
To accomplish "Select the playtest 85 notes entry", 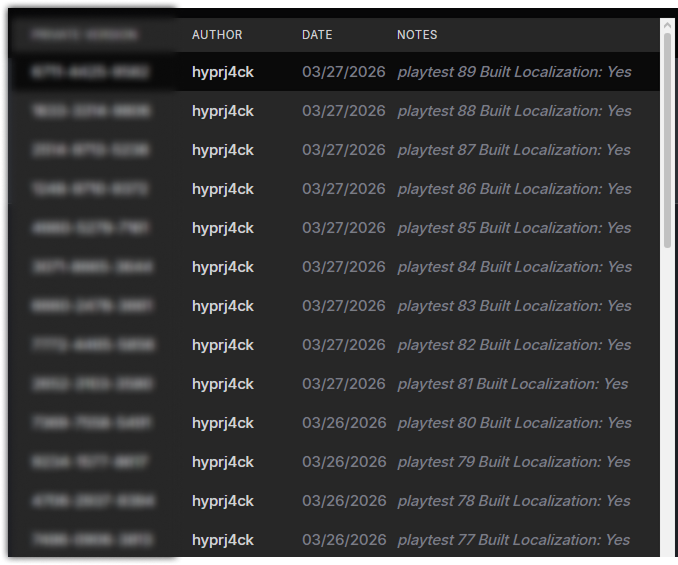I will click(515, 228).
